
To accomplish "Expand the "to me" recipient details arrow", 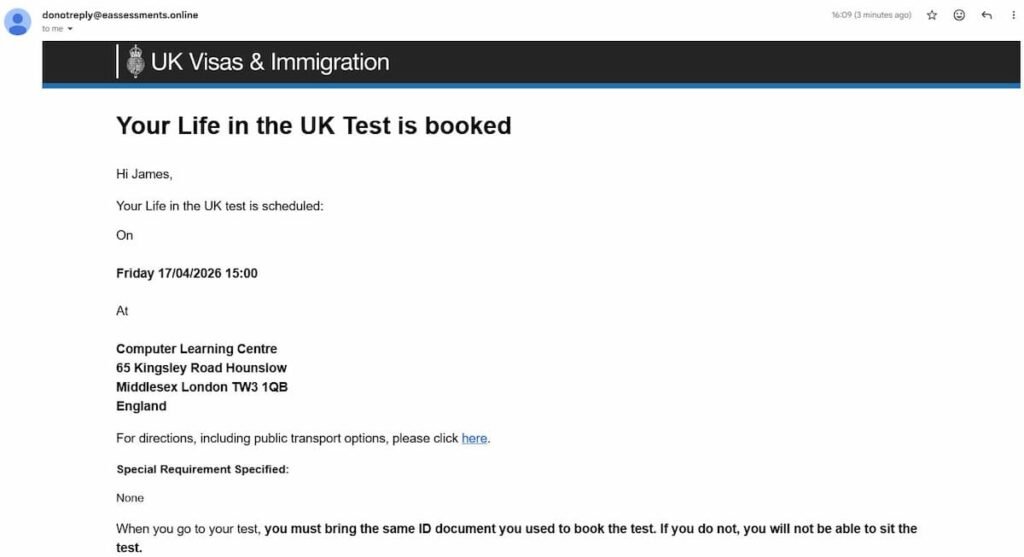I will click(70, 29).
